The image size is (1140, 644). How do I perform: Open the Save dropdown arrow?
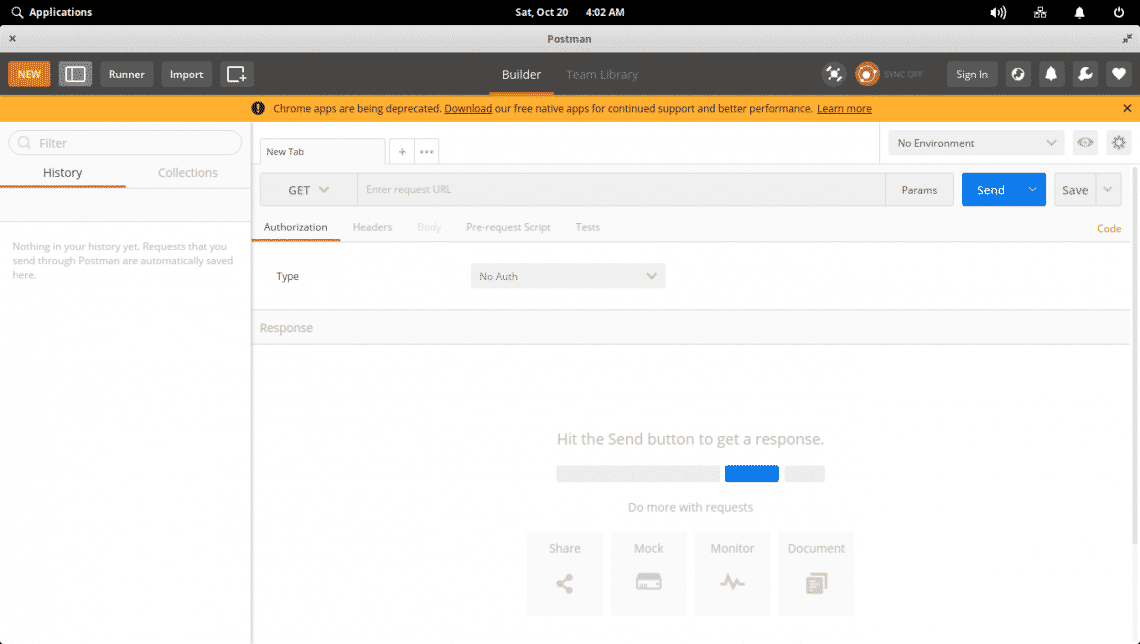point(1108,190)
